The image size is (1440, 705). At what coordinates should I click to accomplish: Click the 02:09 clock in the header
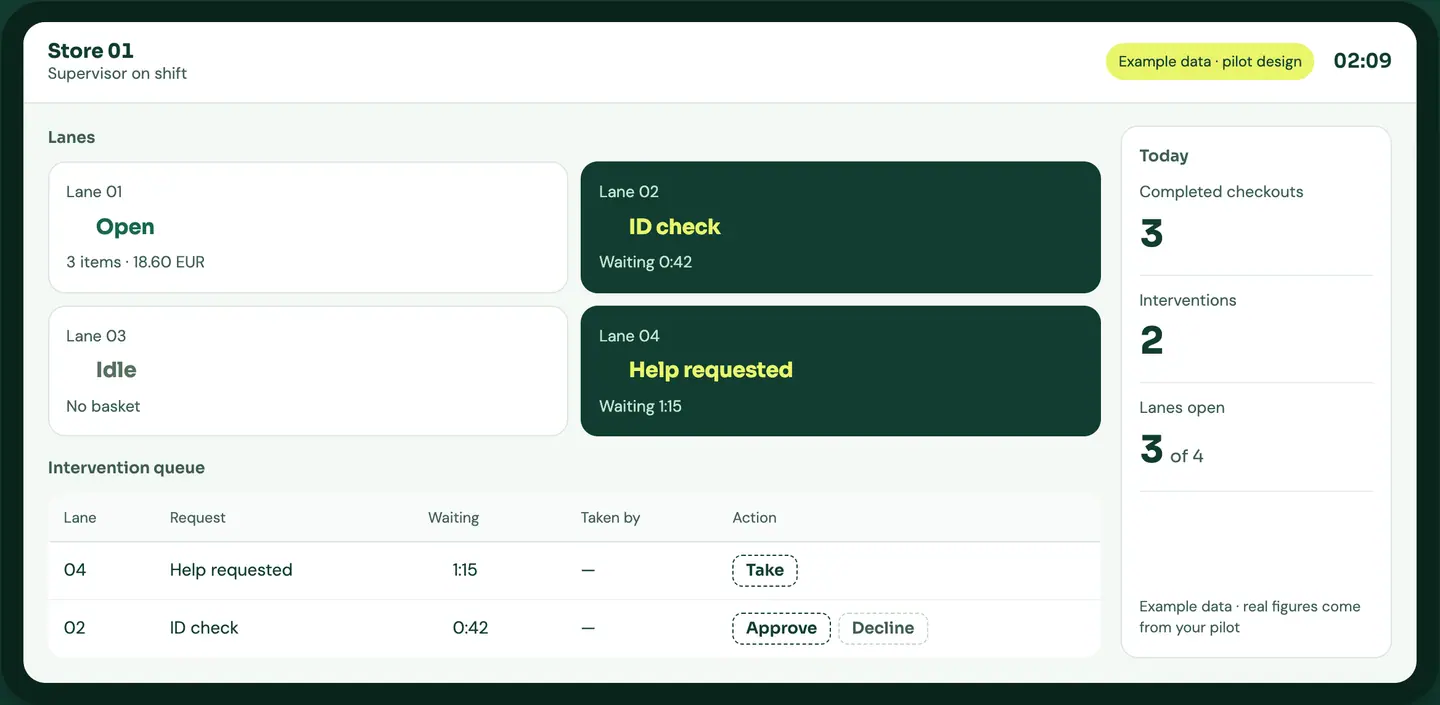pyautogui.click(x=1362, y=61)
